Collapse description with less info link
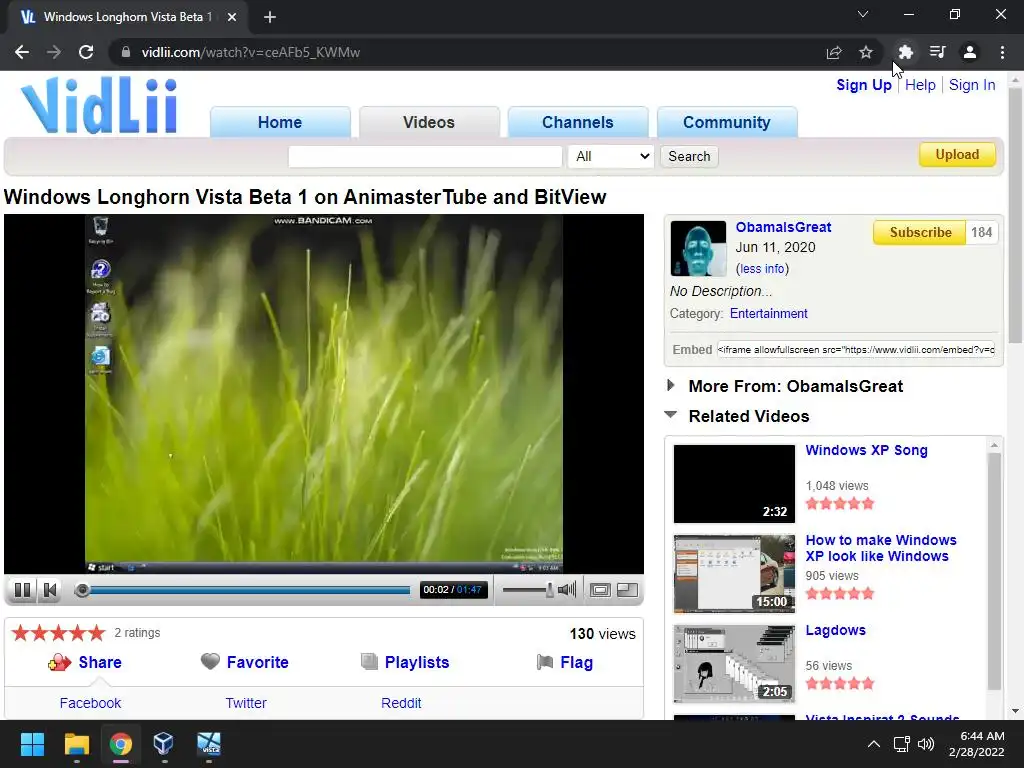Image resolution: width=1024 pixels, height=768 pixels. click(x=762, y=268)
